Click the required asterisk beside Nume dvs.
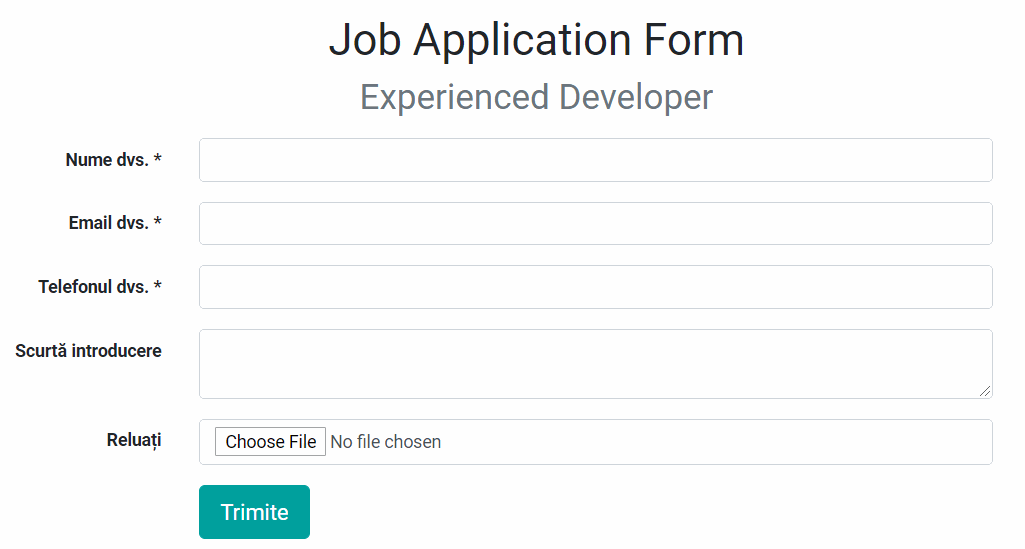This screenshot has height=549, width=1025. click(x=158, y=159)
